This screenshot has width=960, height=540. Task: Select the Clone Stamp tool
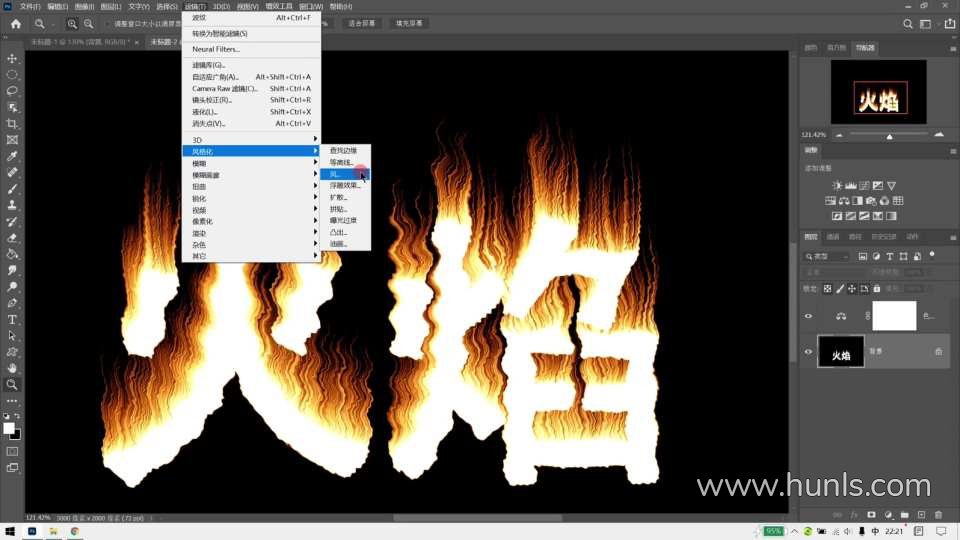coord(12,205)
